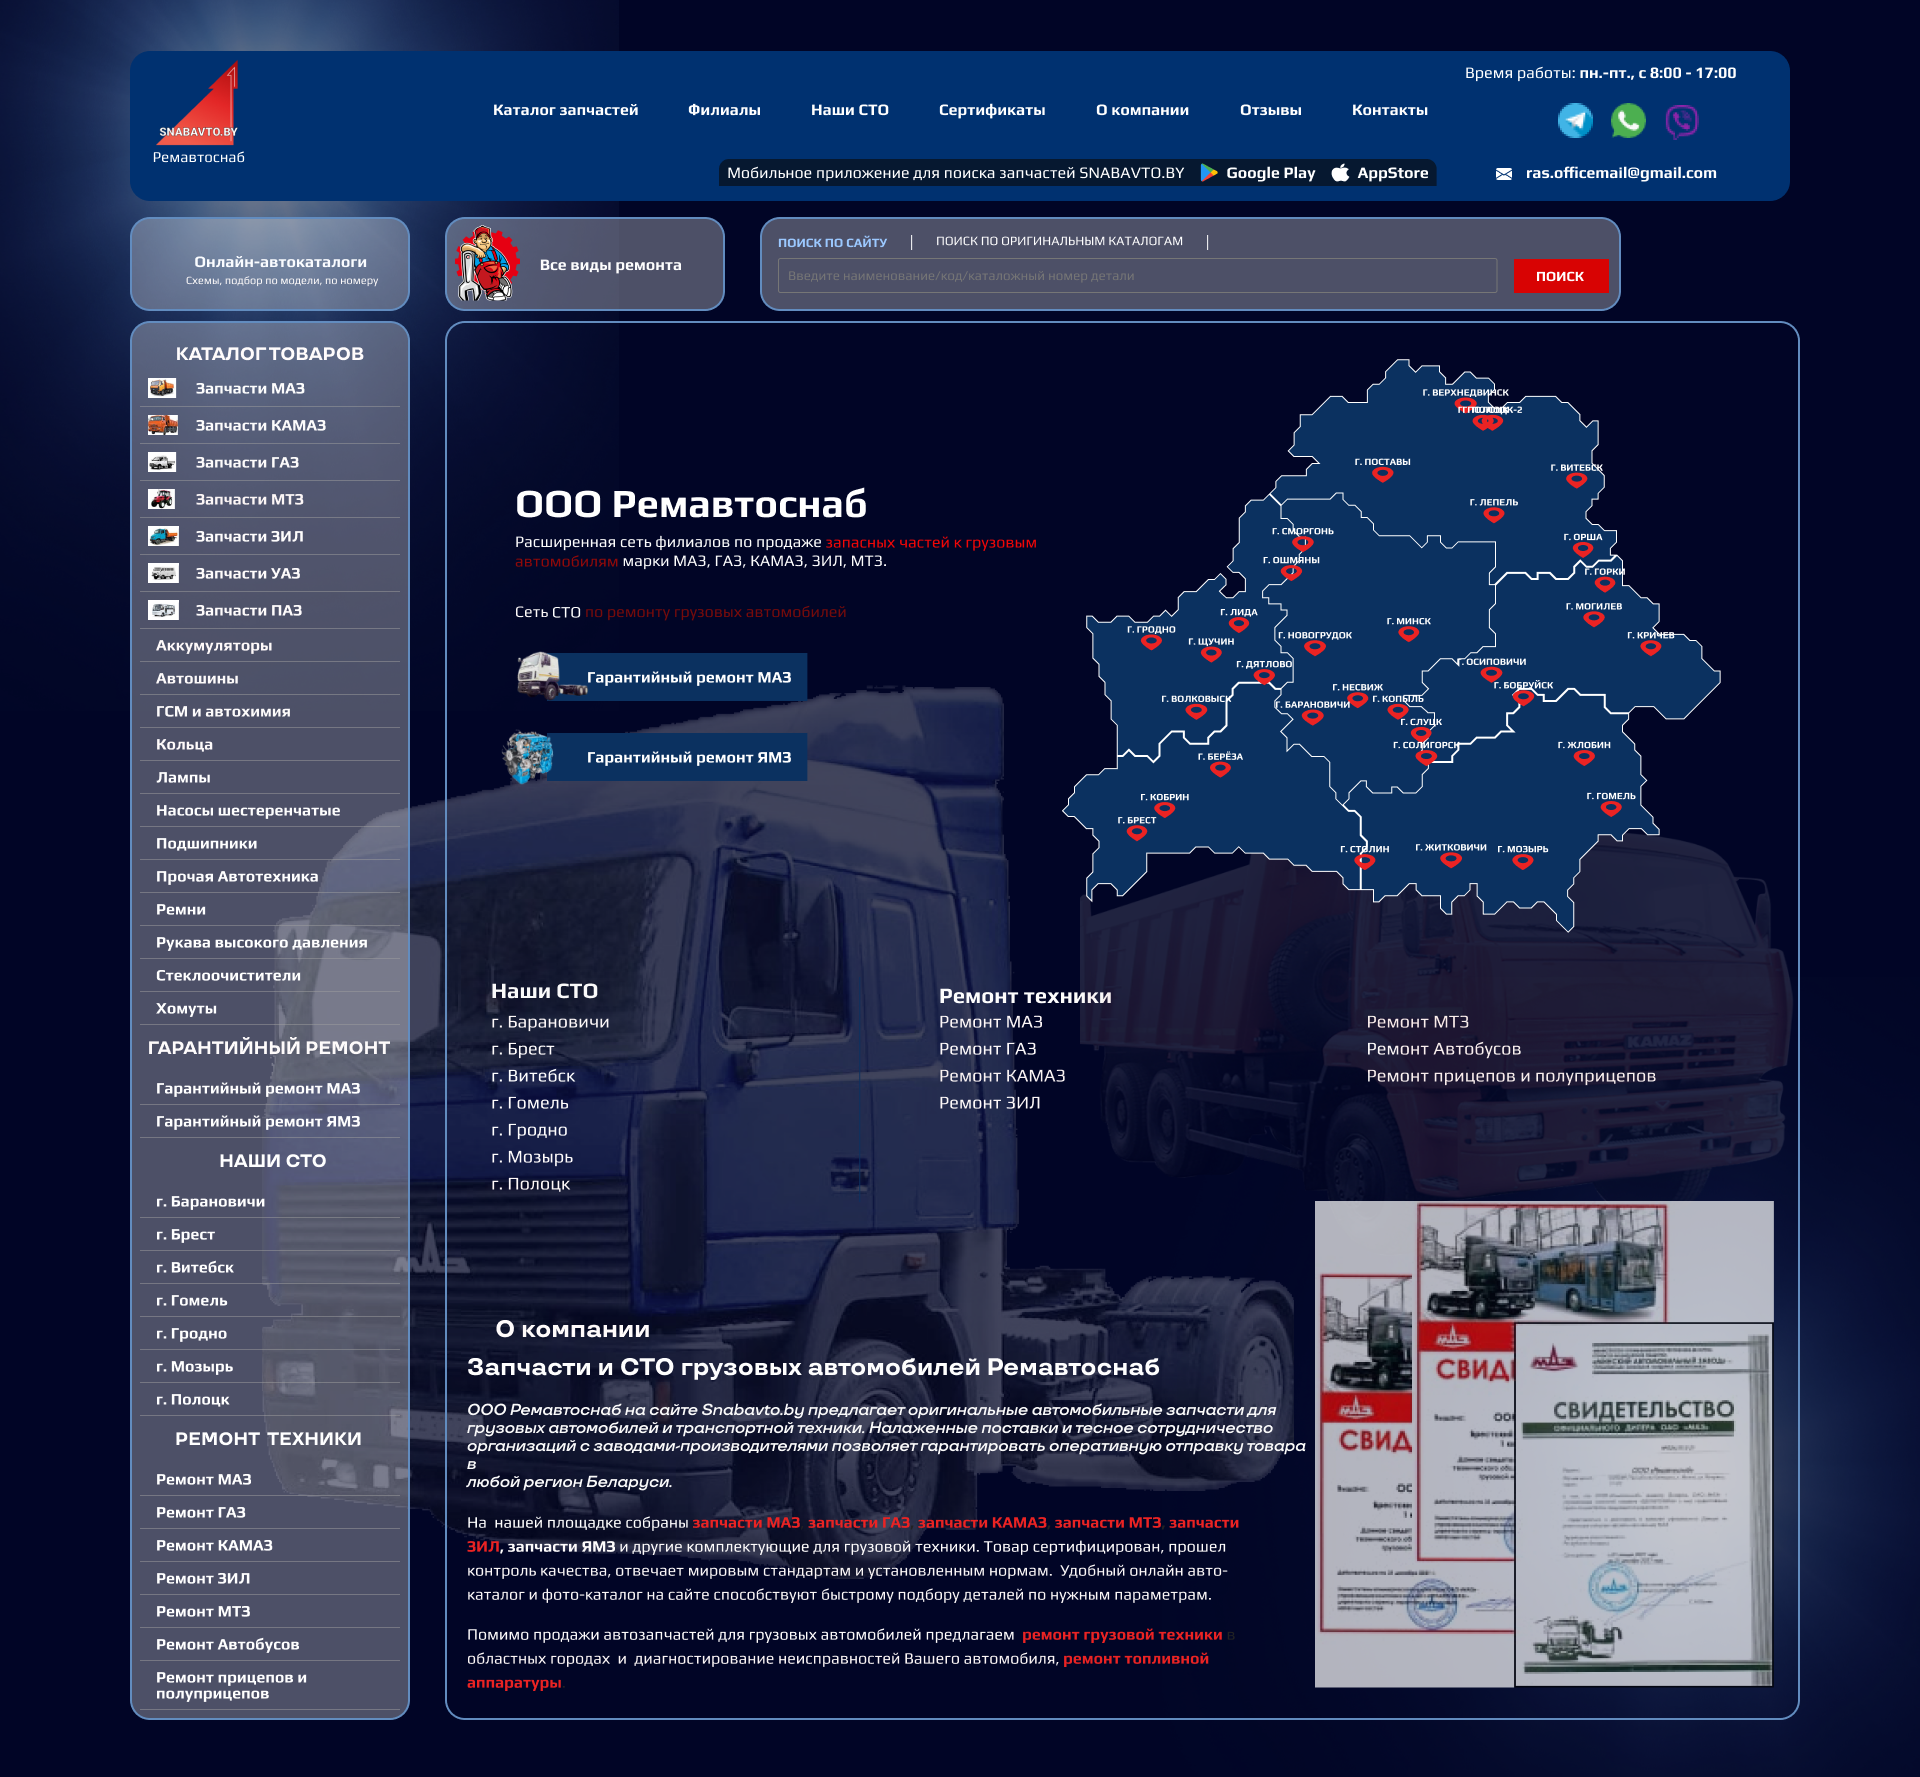Open the О компании menu item

pos(1142,110)
